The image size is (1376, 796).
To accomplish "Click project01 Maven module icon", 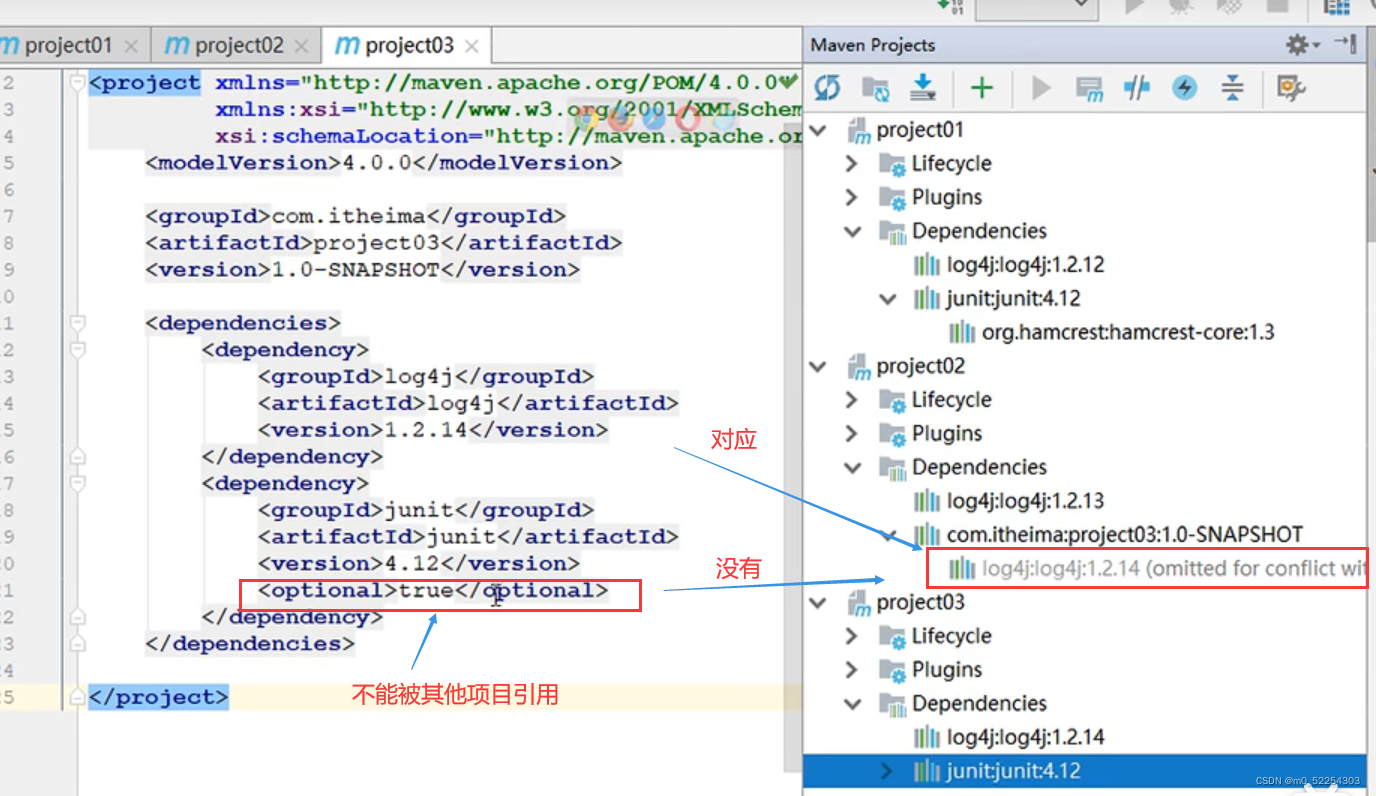I will coord(859,130).
